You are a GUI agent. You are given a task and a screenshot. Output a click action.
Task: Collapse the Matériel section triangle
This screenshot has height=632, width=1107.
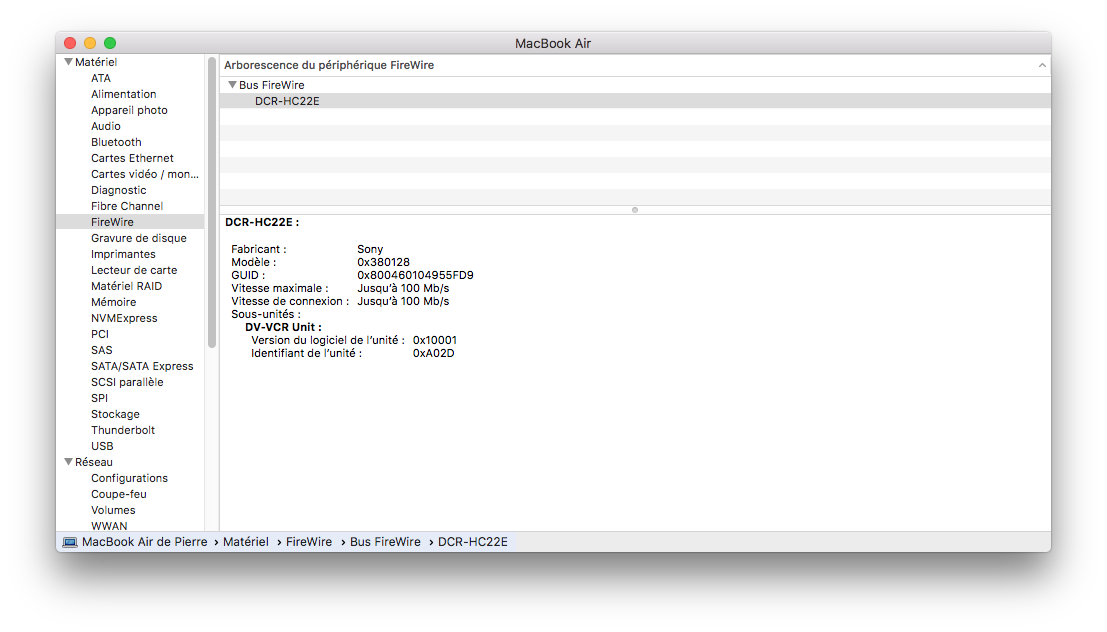pyautogui.click(x=68, y=62)
